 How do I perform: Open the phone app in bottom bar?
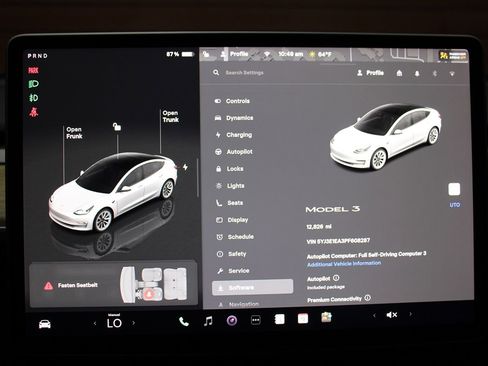click(184, 321)
